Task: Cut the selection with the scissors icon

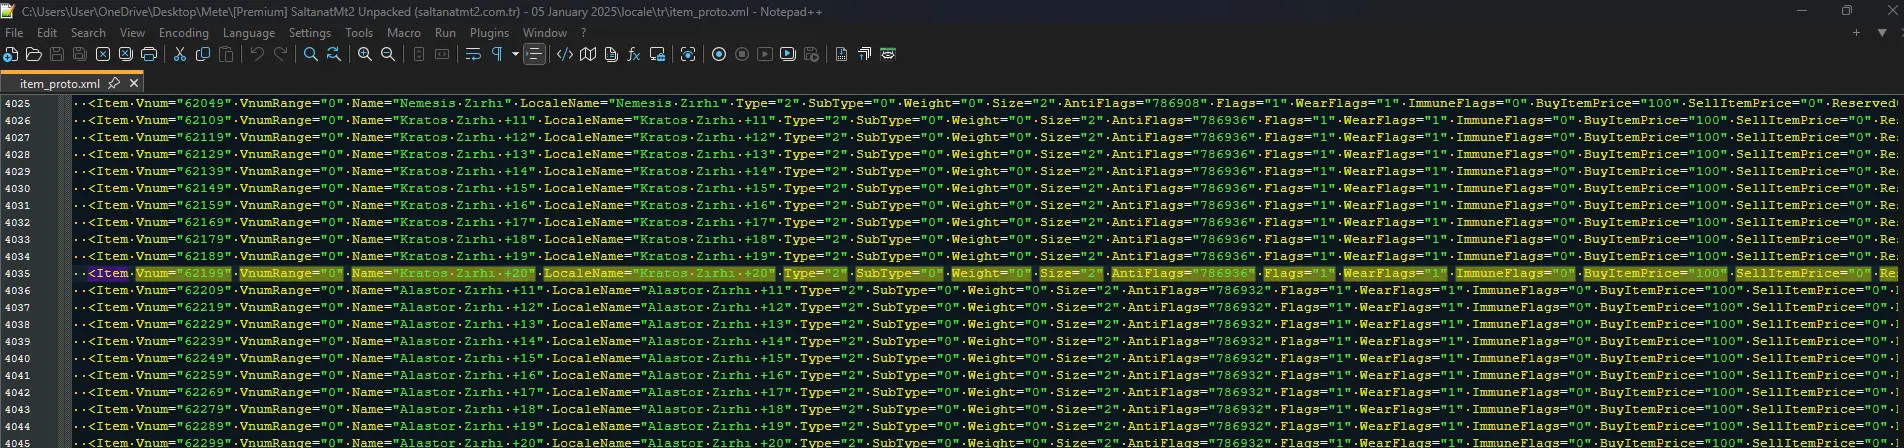Action: click(180, 54)
